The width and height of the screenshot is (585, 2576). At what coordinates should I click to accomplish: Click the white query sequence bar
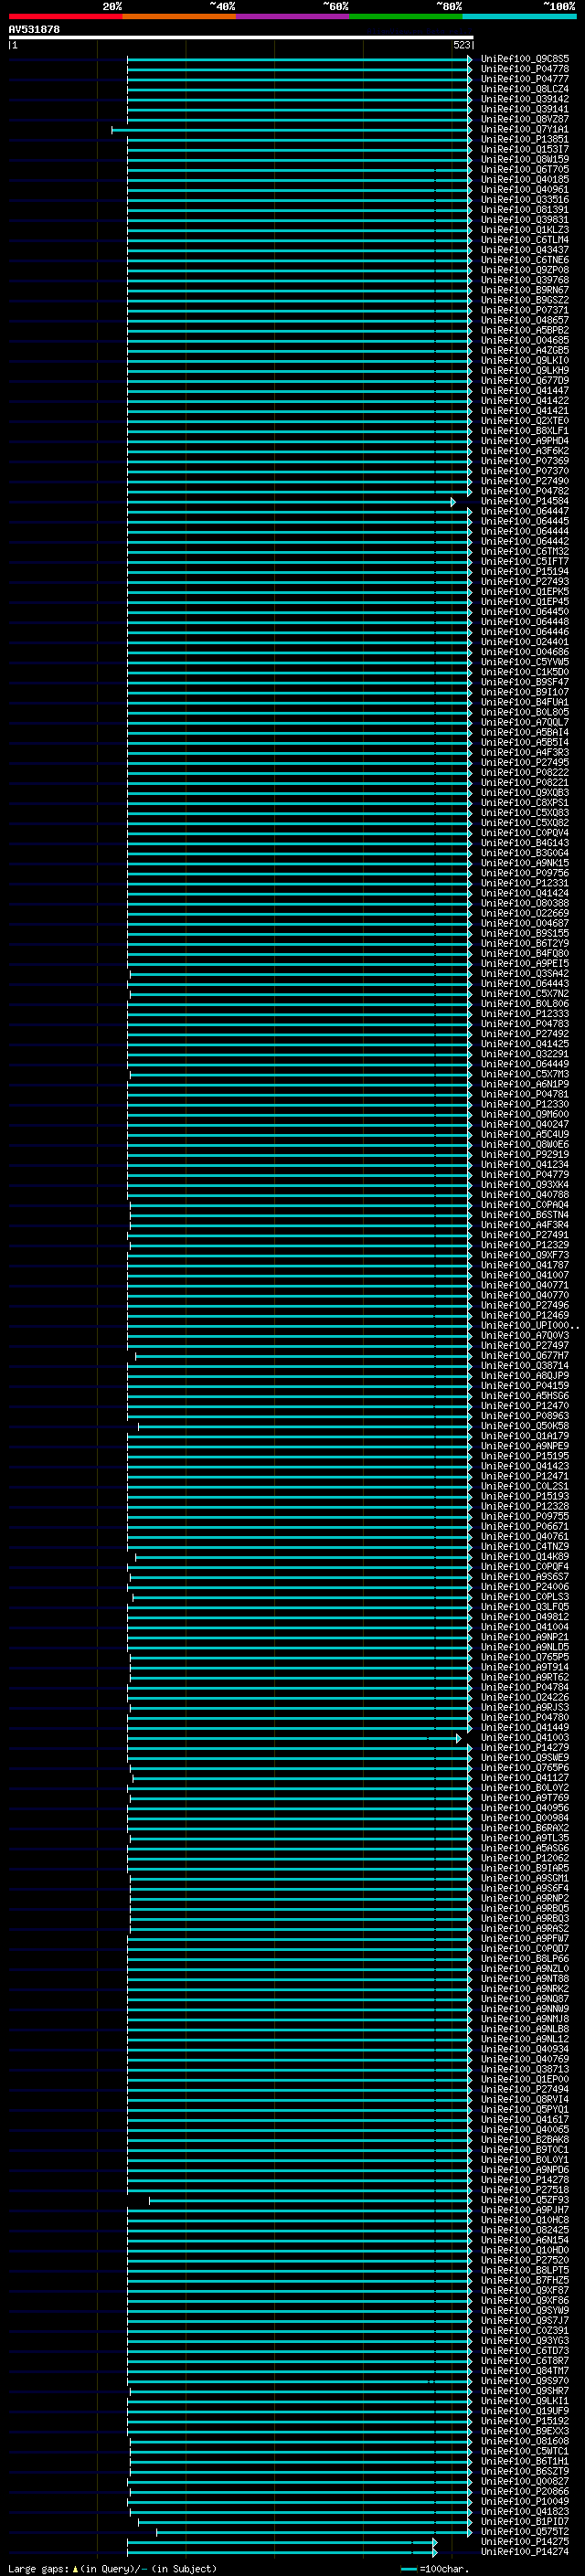point(241,38)
